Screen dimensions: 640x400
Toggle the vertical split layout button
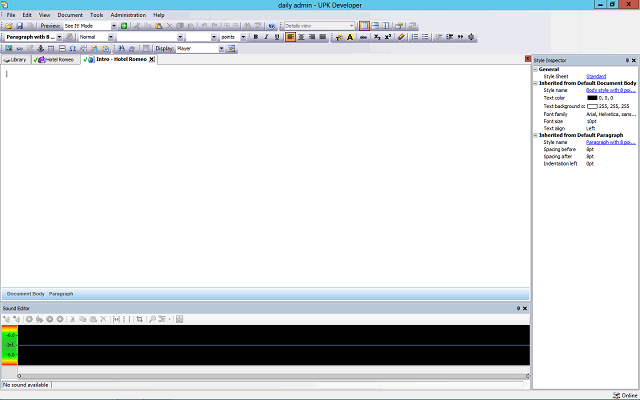[386, 26]
